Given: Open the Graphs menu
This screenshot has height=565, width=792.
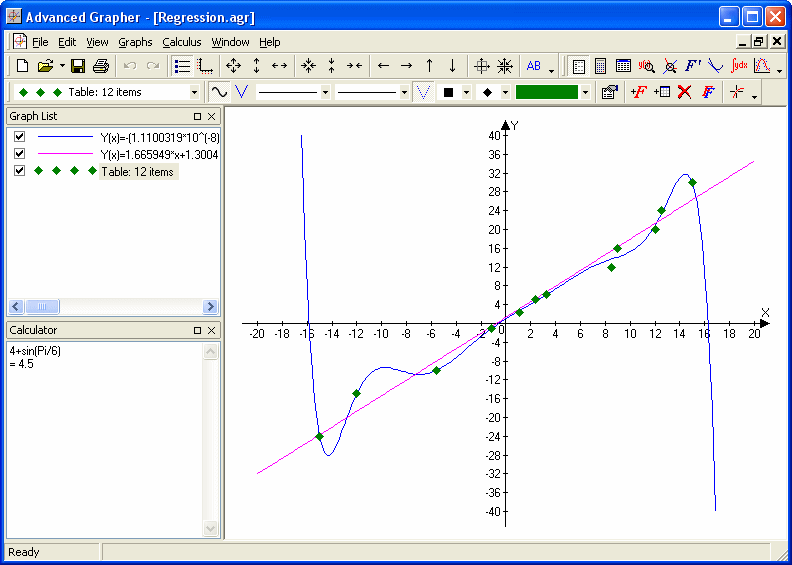Looking at the screenshot, I should pyautogui.click(x=135, y=42).
